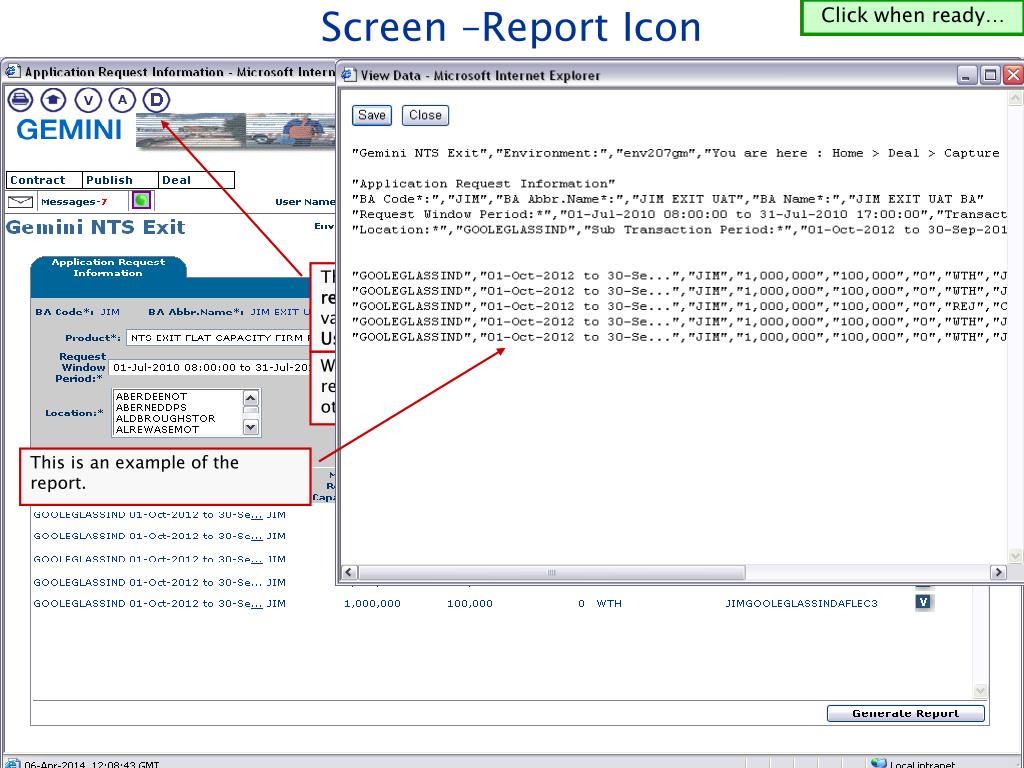Viewport: 1024px width, 768px height.
Task: Click the "Gemini NTS Exit" page heading
Action: click(95, 227)
